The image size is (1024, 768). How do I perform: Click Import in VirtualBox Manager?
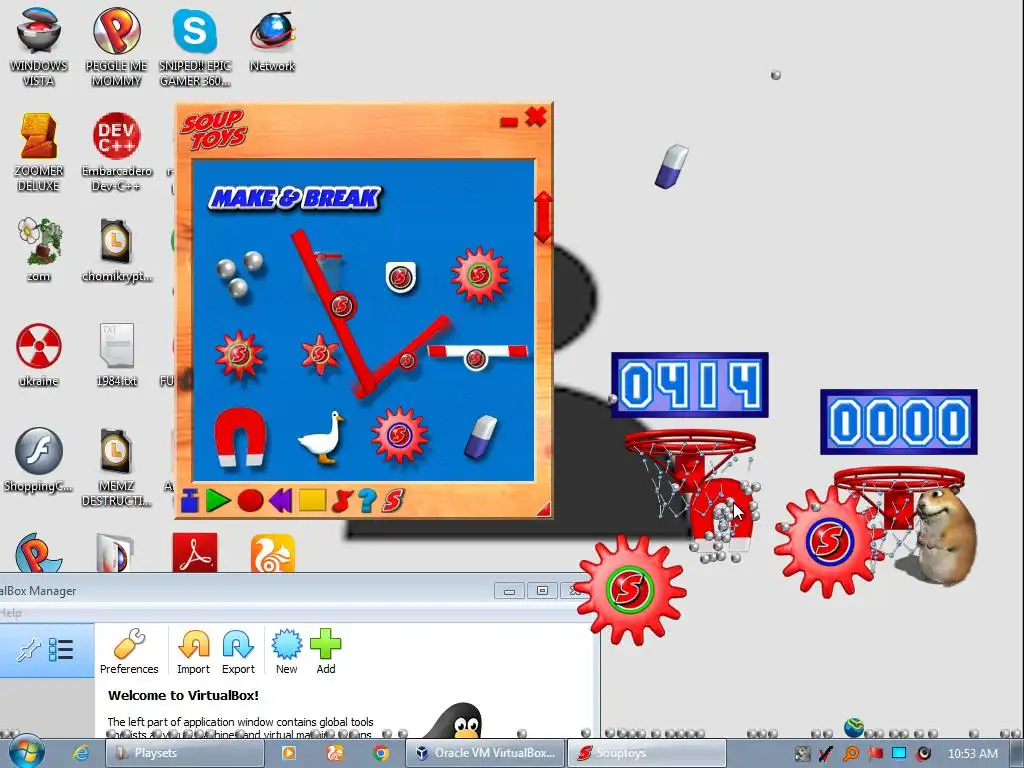[x=193, y=650]
